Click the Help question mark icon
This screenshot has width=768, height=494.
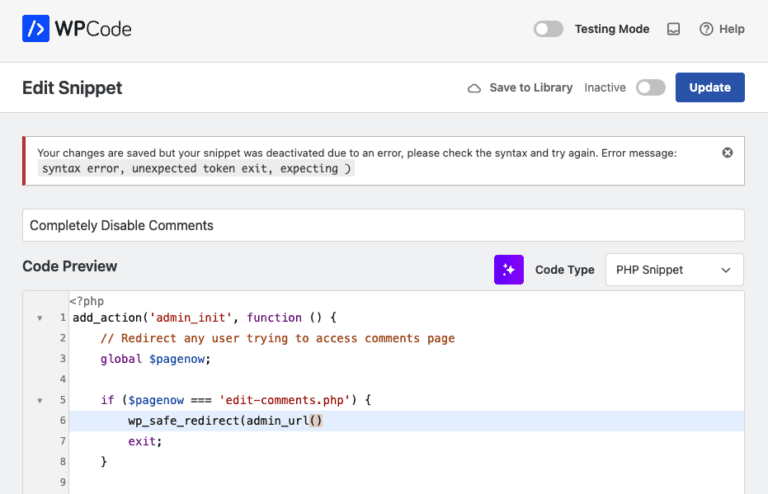tap(706, 29)
